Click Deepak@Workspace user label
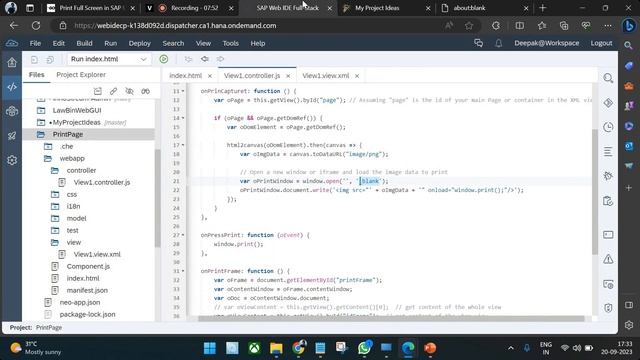640x360 pixels. click(547, 43)
